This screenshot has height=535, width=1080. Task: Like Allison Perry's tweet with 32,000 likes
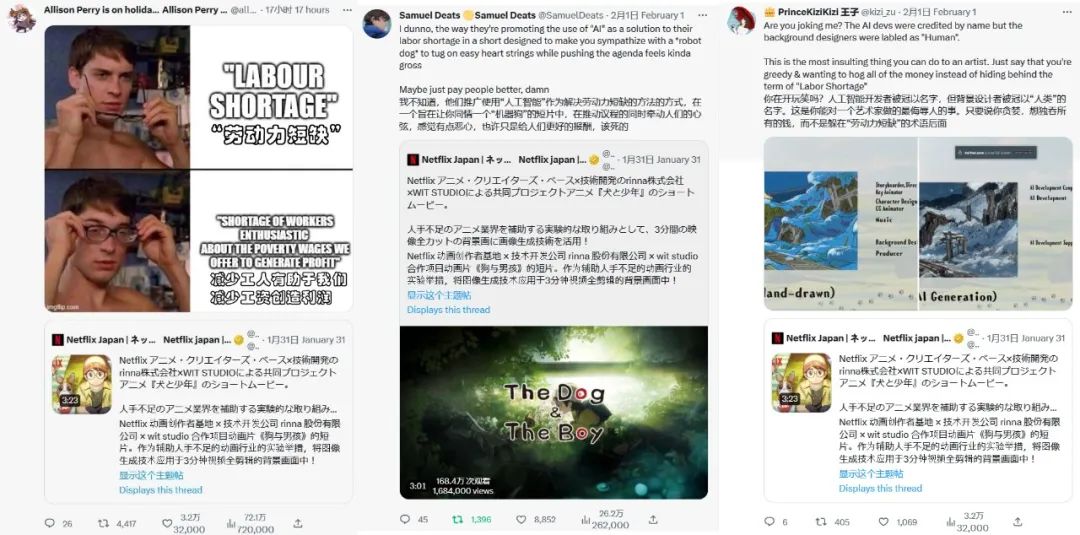pyautogui.click(x=167, y=523)
